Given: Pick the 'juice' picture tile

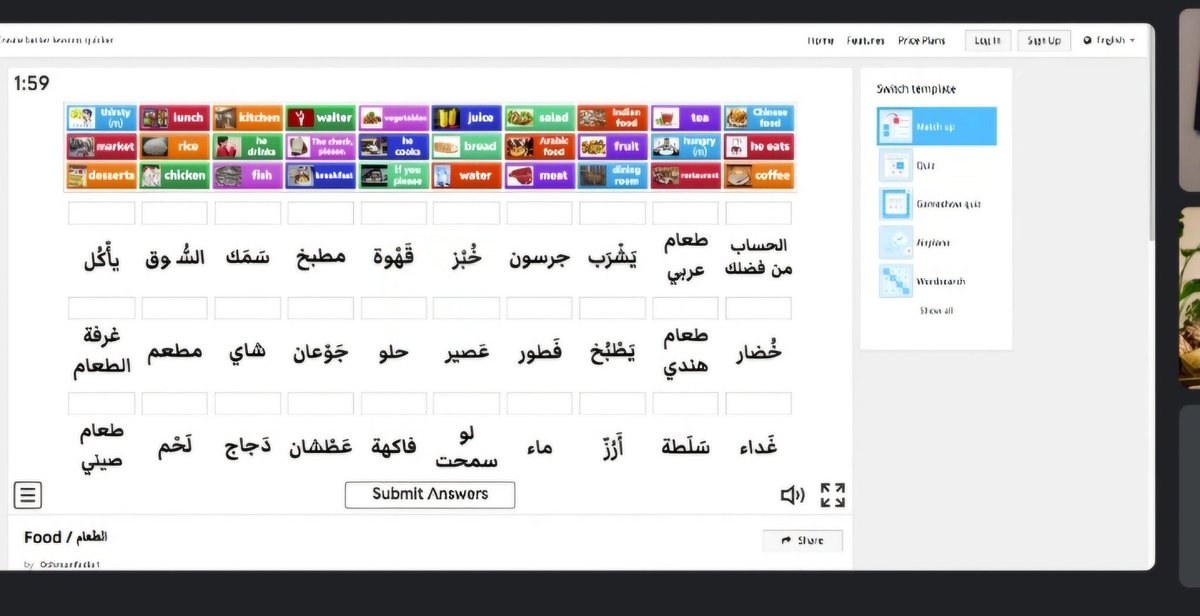Looking at the screenshot, I should (x=467, y=117).
